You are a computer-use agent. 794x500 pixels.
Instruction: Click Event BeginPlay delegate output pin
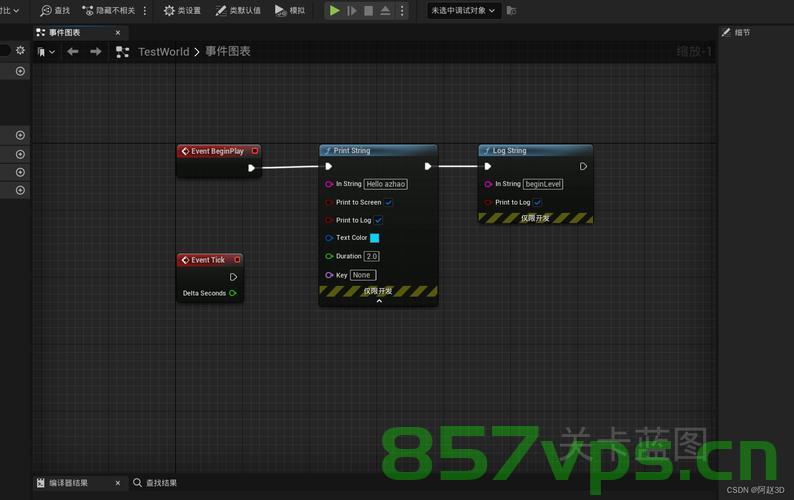pos(255,150)
